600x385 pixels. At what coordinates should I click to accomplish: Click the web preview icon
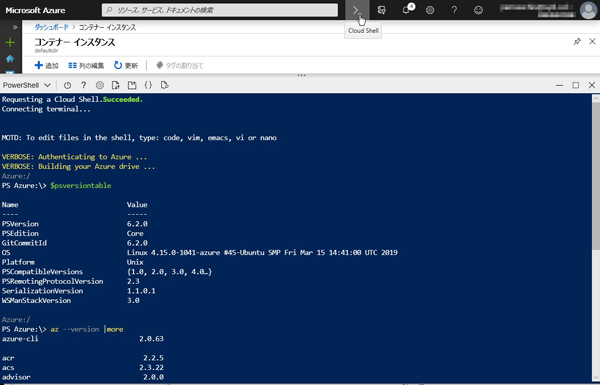tap(165, 85)
